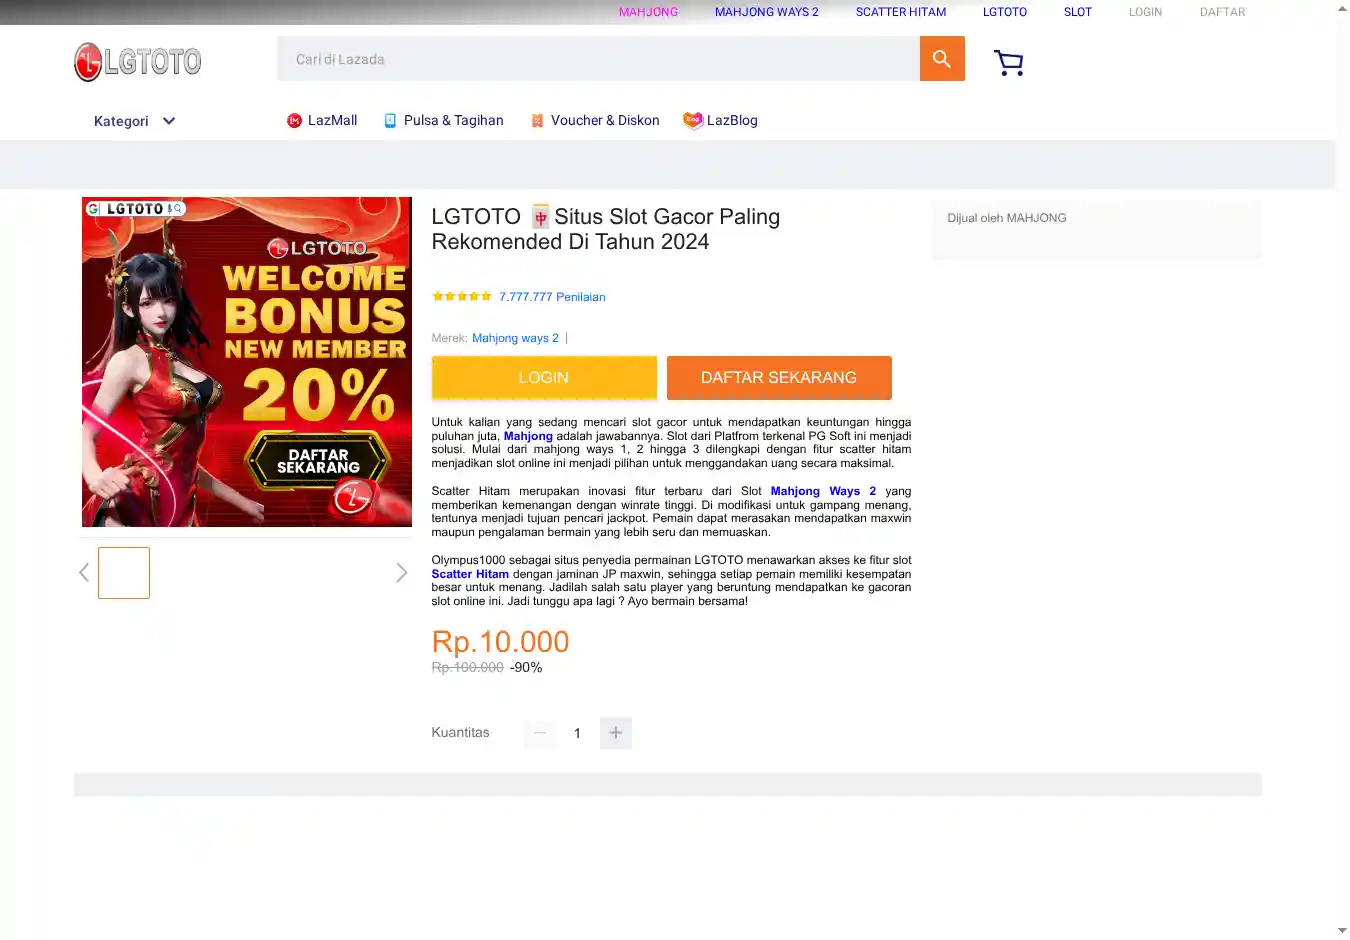Click the Cari di Lazada search field
Viewport: 1350px width, 940px height.
point(599,59)
